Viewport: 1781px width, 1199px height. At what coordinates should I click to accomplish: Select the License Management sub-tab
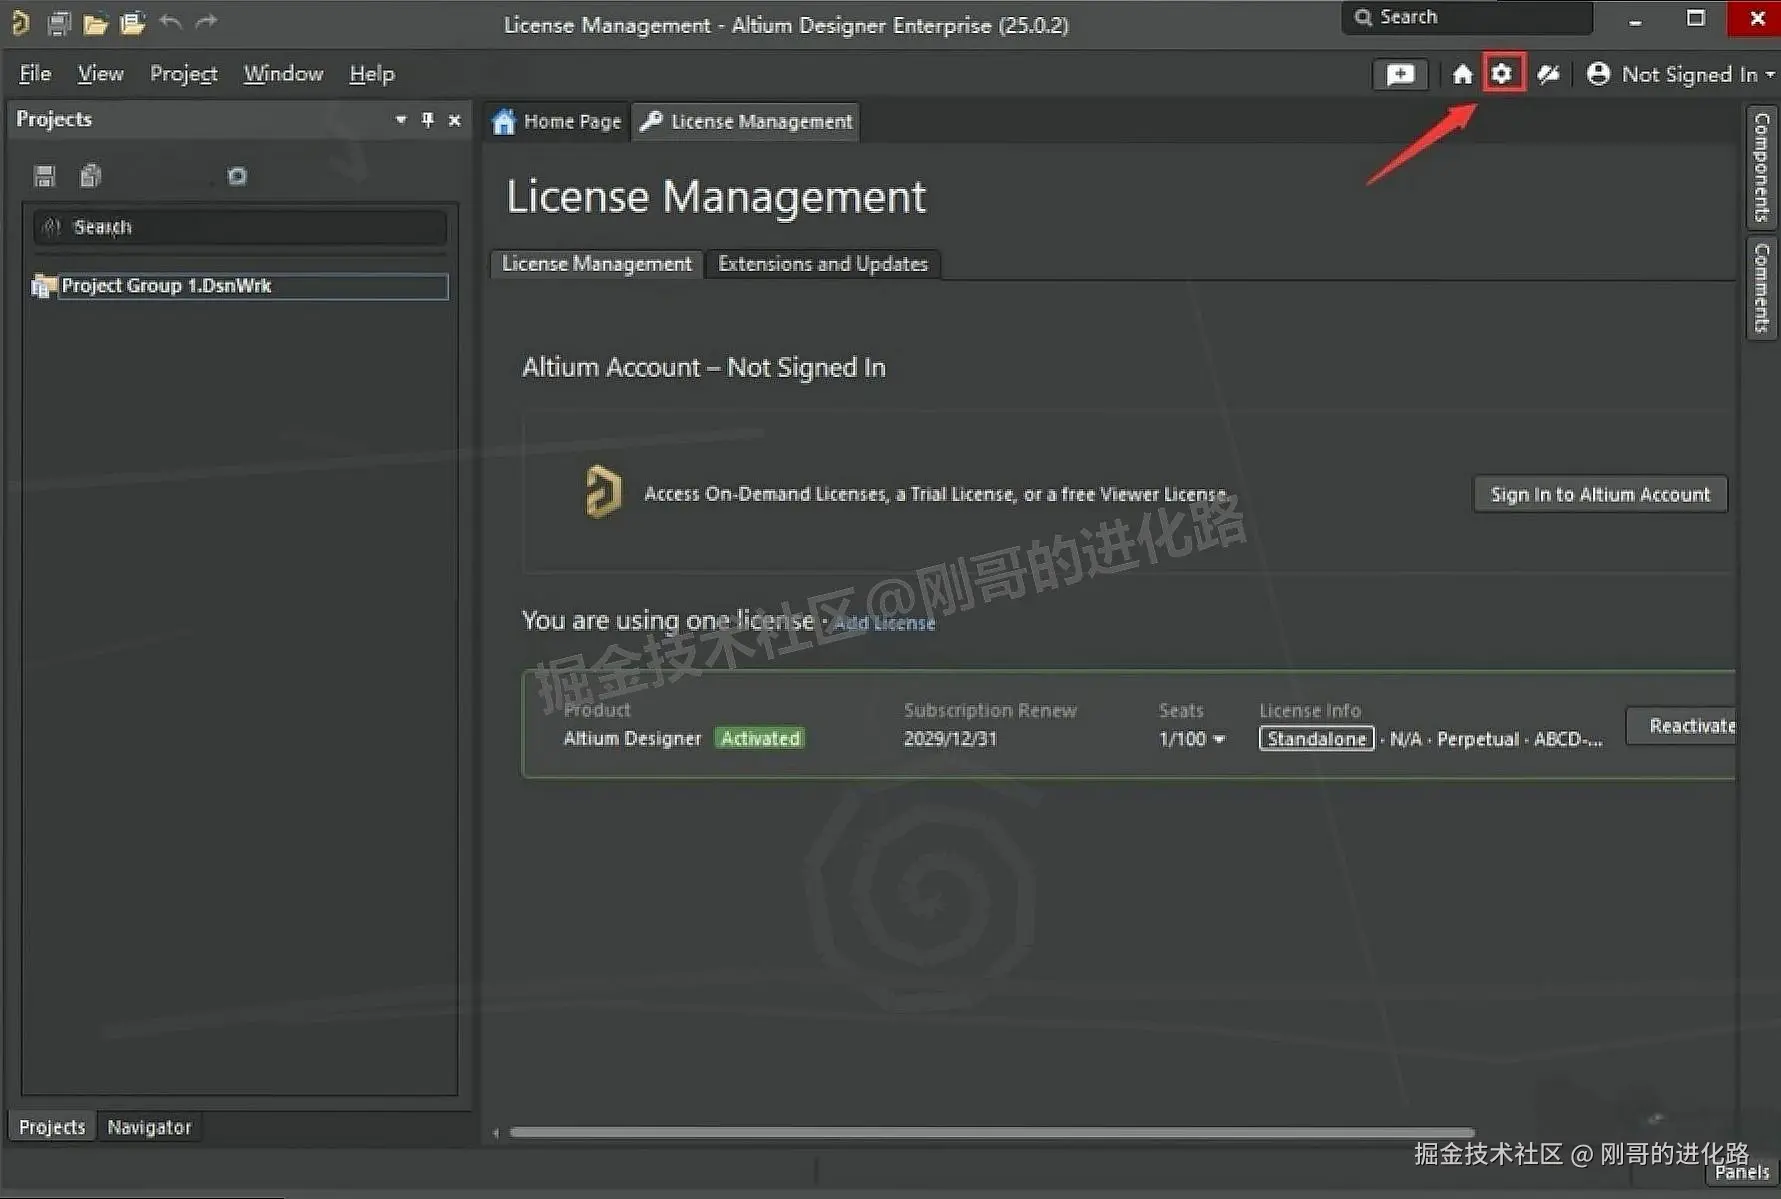tap(597, 264)
